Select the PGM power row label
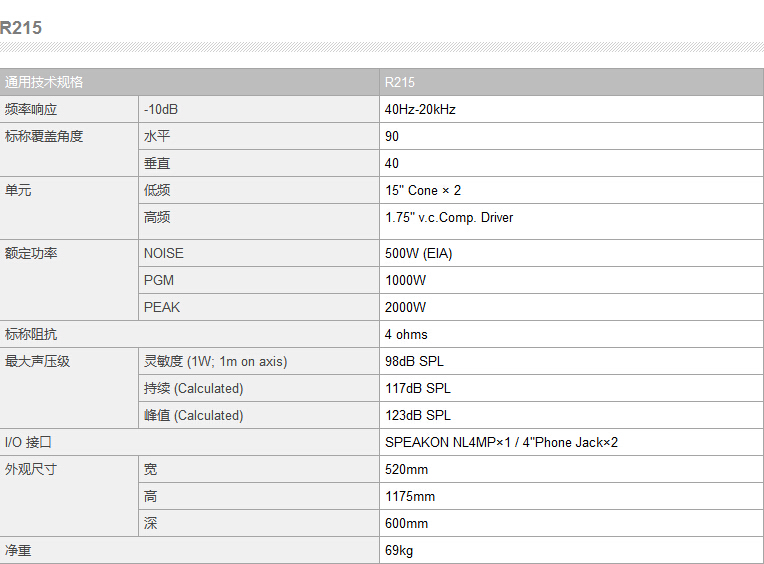The width and height of the screenshot is (764, 564). coord(159,281)
